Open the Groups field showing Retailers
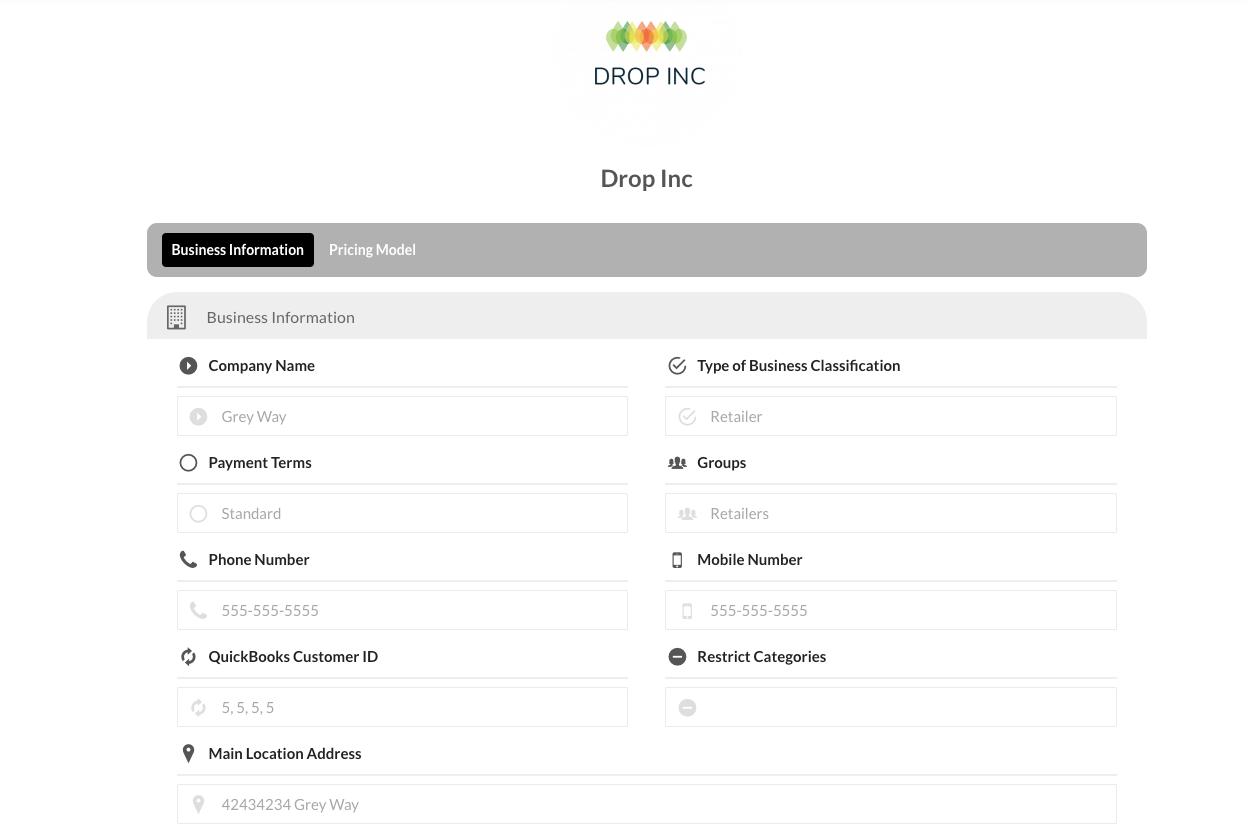 coord(891,513)
